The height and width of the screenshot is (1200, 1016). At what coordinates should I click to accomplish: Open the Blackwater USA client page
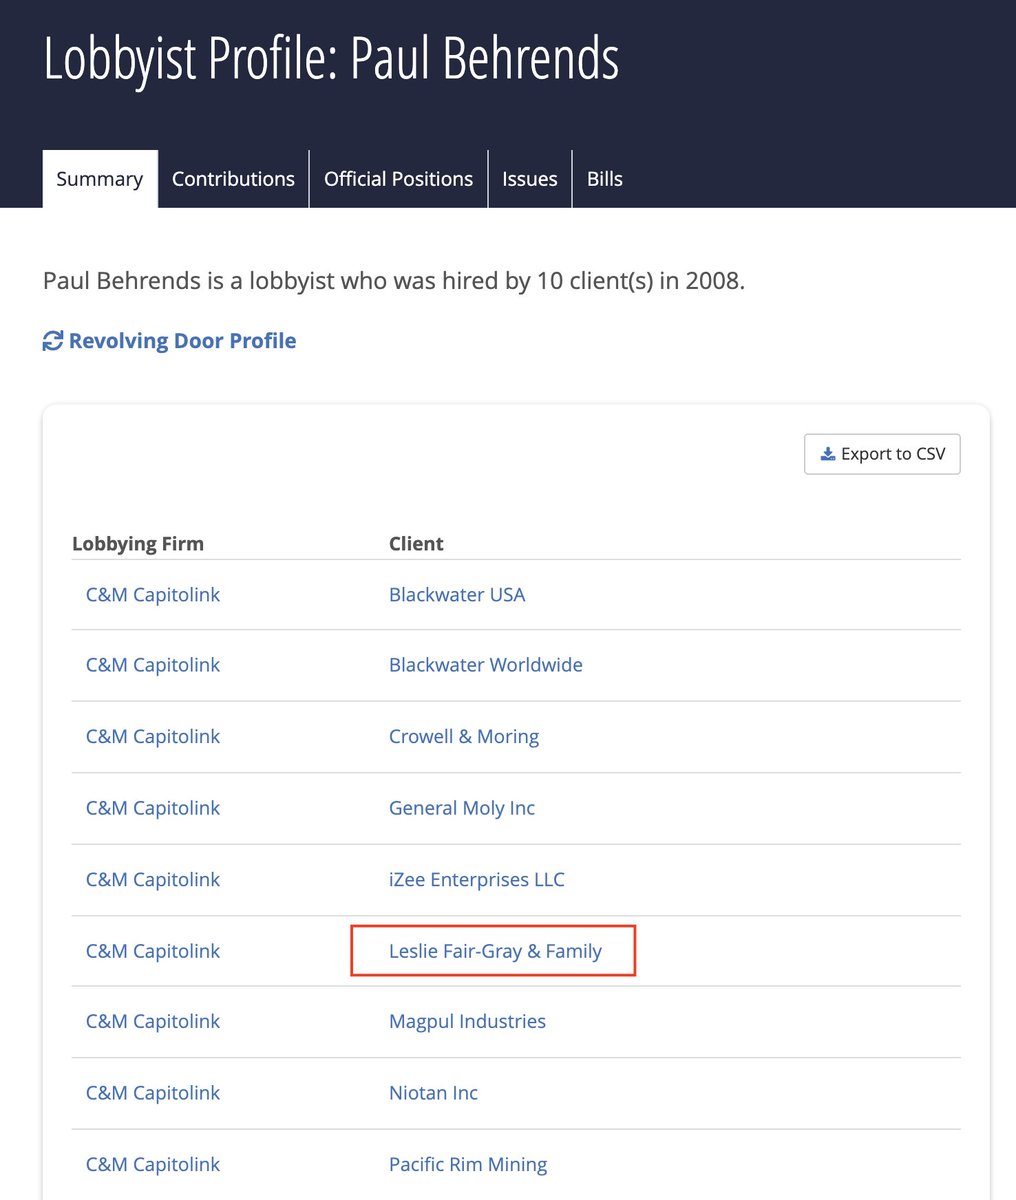(457, 595)
